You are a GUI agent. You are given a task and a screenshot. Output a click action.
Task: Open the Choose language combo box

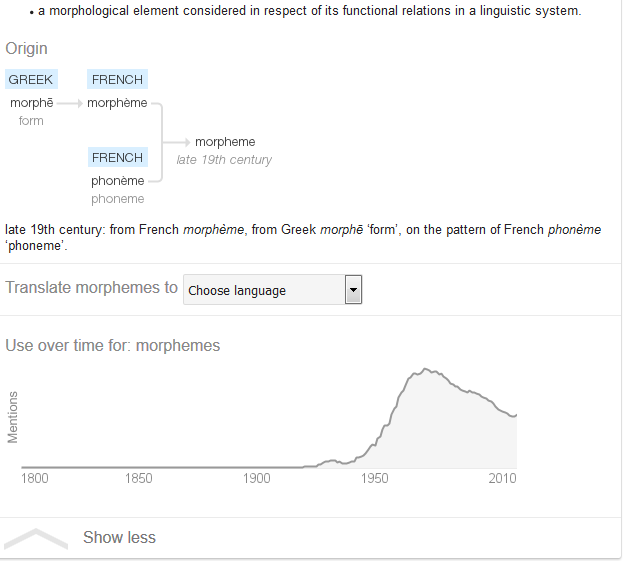pyautogui.click(x=263, y=290)
